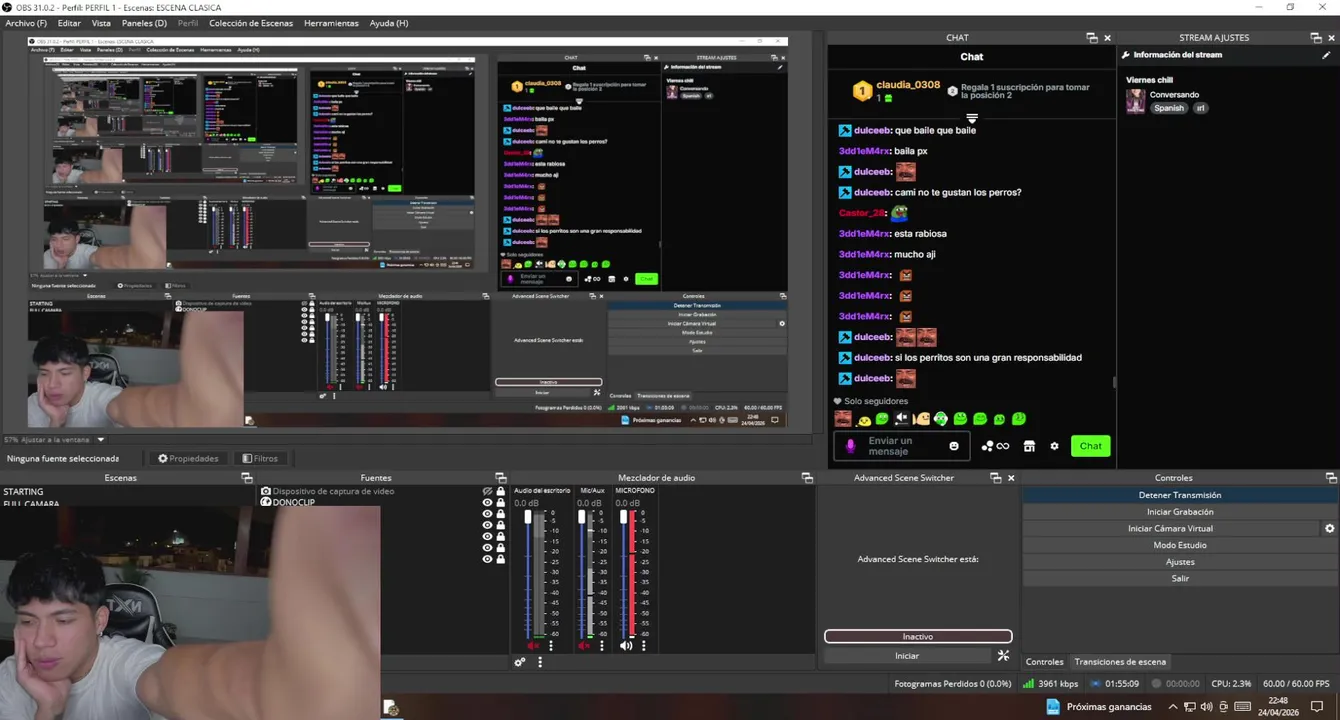Show the Dispositivo de captura de video source
1340x720 pixels.
point(488,491)
